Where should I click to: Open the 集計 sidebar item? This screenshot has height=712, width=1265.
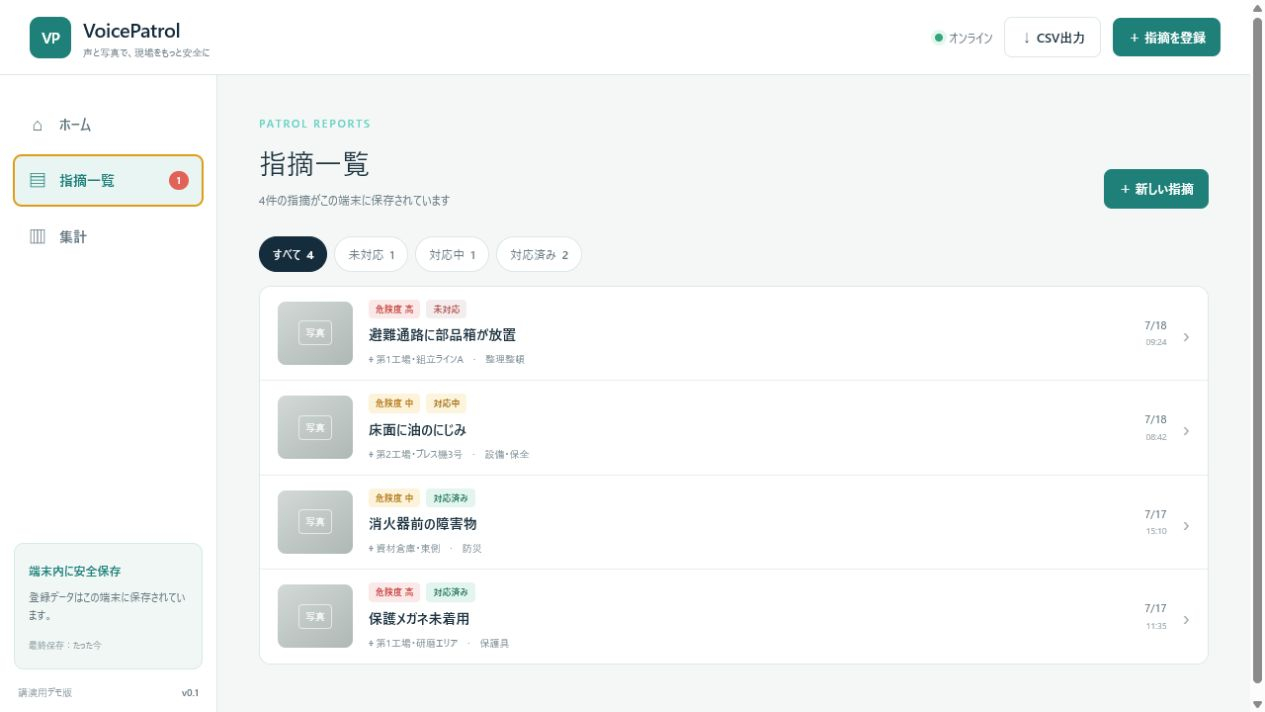point(108,237)
